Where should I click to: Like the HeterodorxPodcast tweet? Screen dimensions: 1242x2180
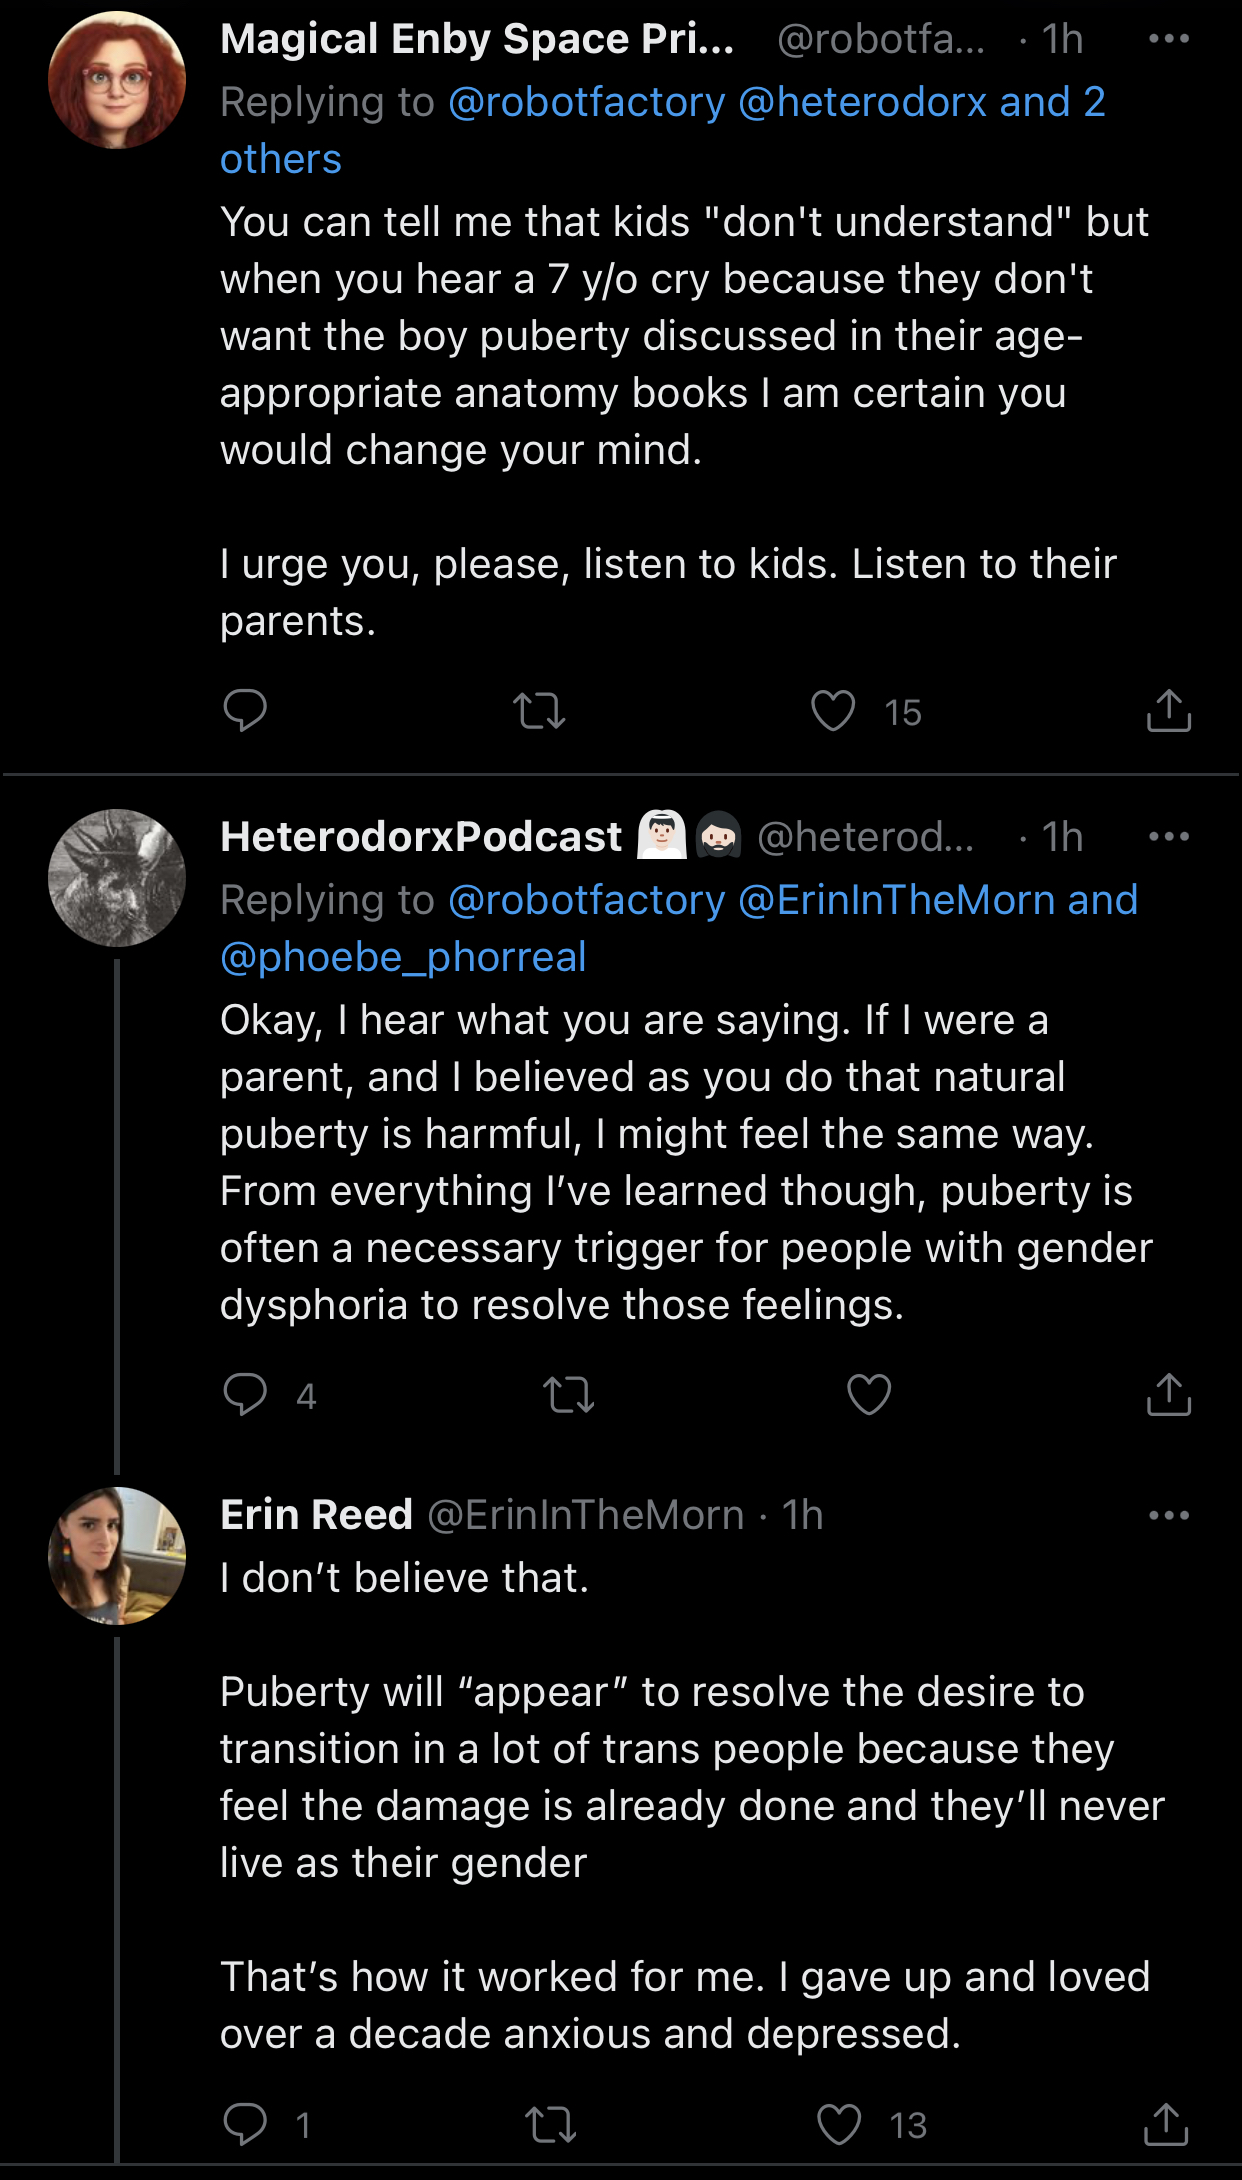[868, 1395]
